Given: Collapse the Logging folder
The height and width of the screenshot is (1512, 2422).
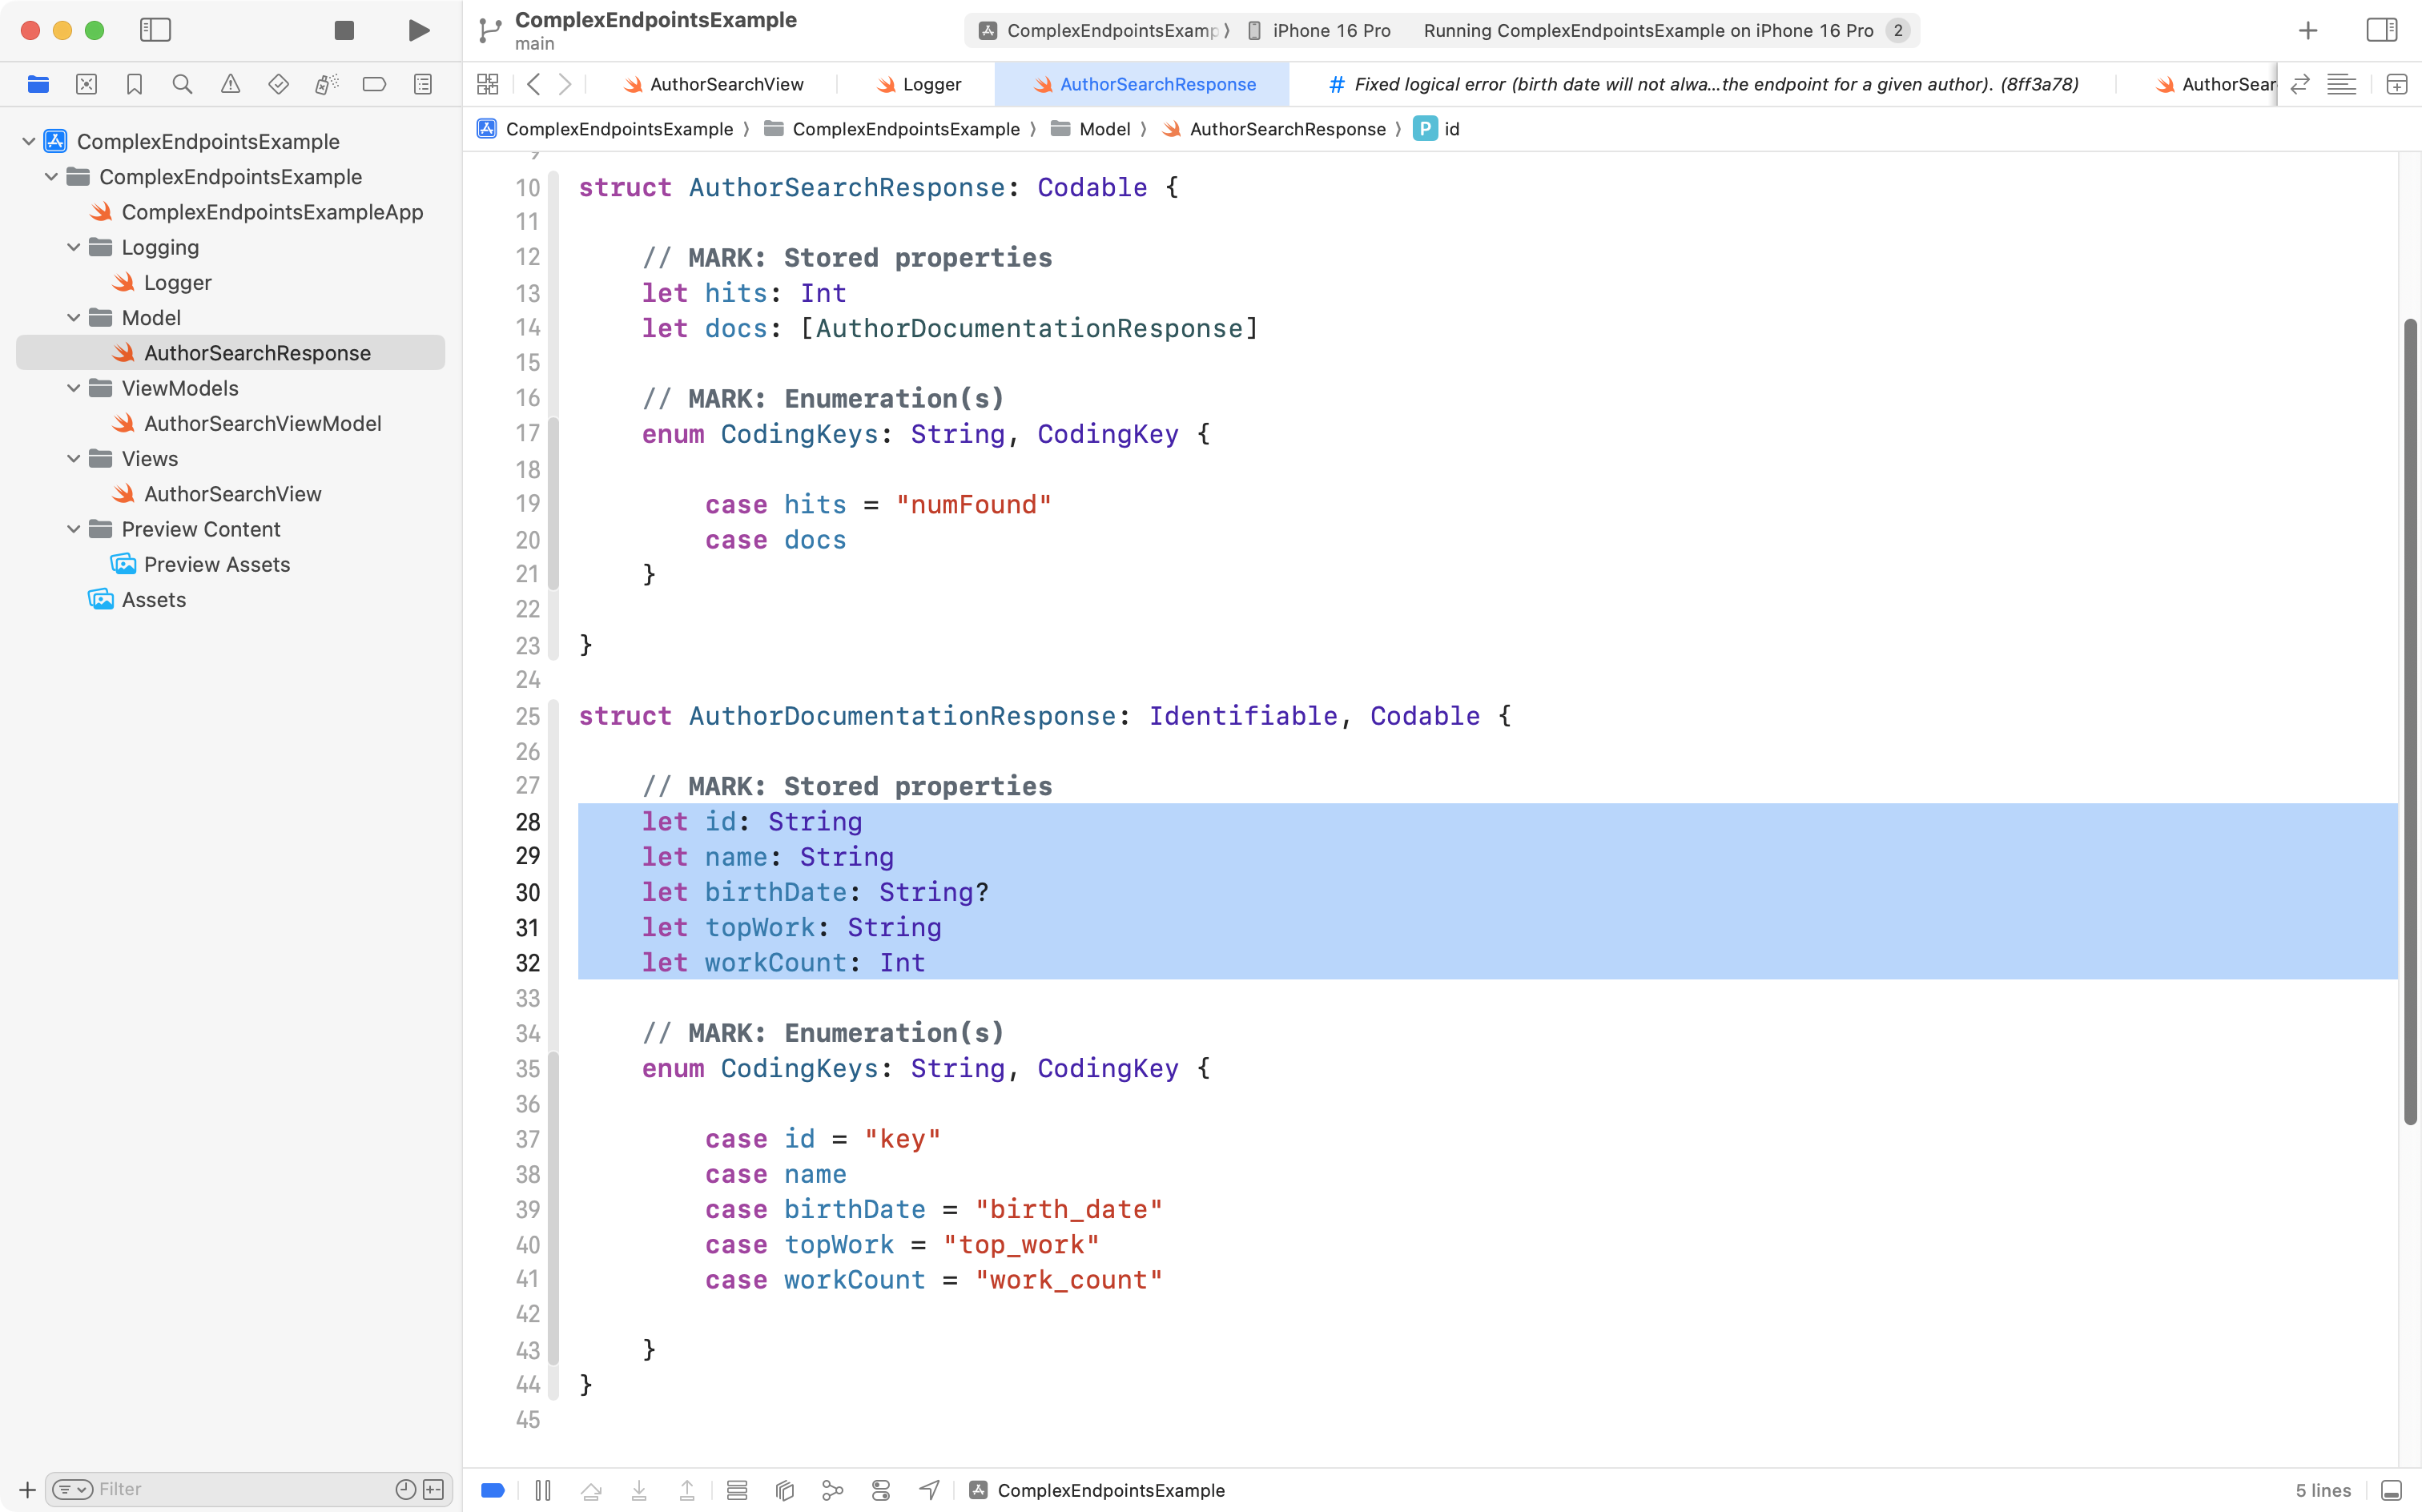Looking at the screenshot, I should 74,247.
